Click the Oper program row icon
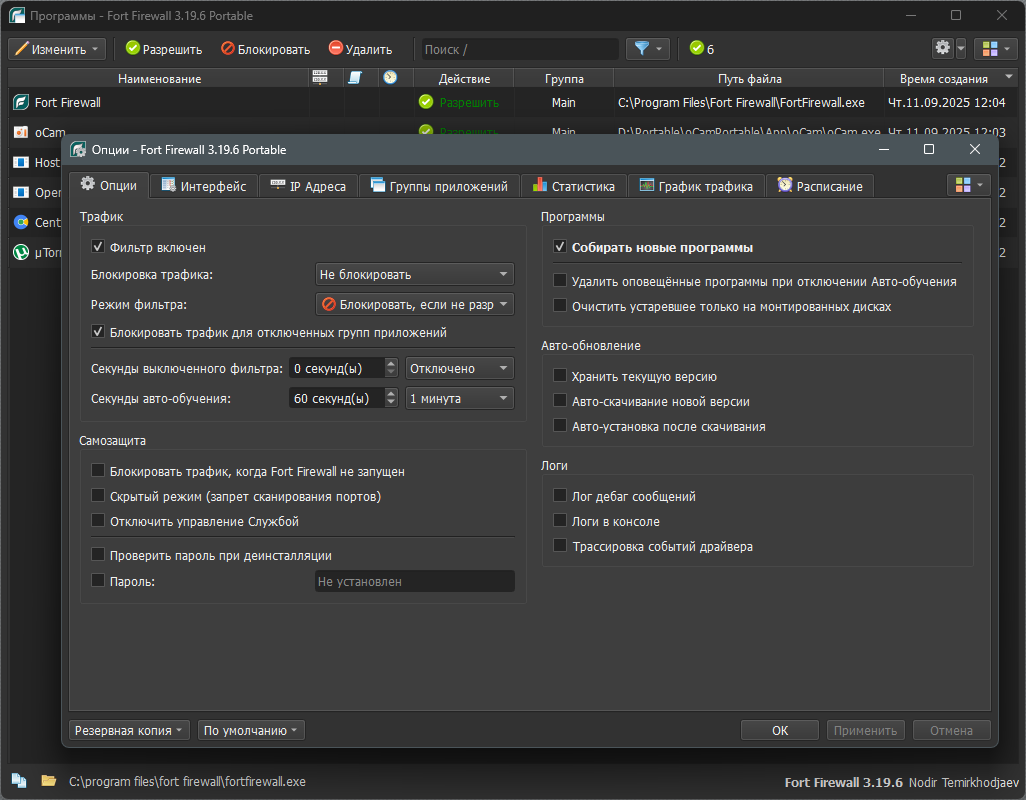The height and width of the screenshot is (800, 1026). 21,192
